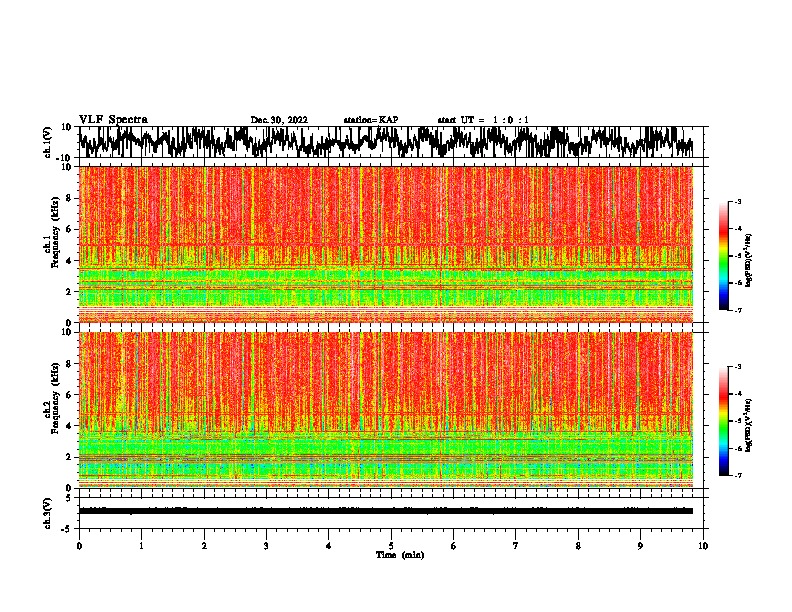The height and width of the screenshot is (612, 792).
Task: Click the "-7" tick on ch.1 colorbar
Action: (737, 310)
